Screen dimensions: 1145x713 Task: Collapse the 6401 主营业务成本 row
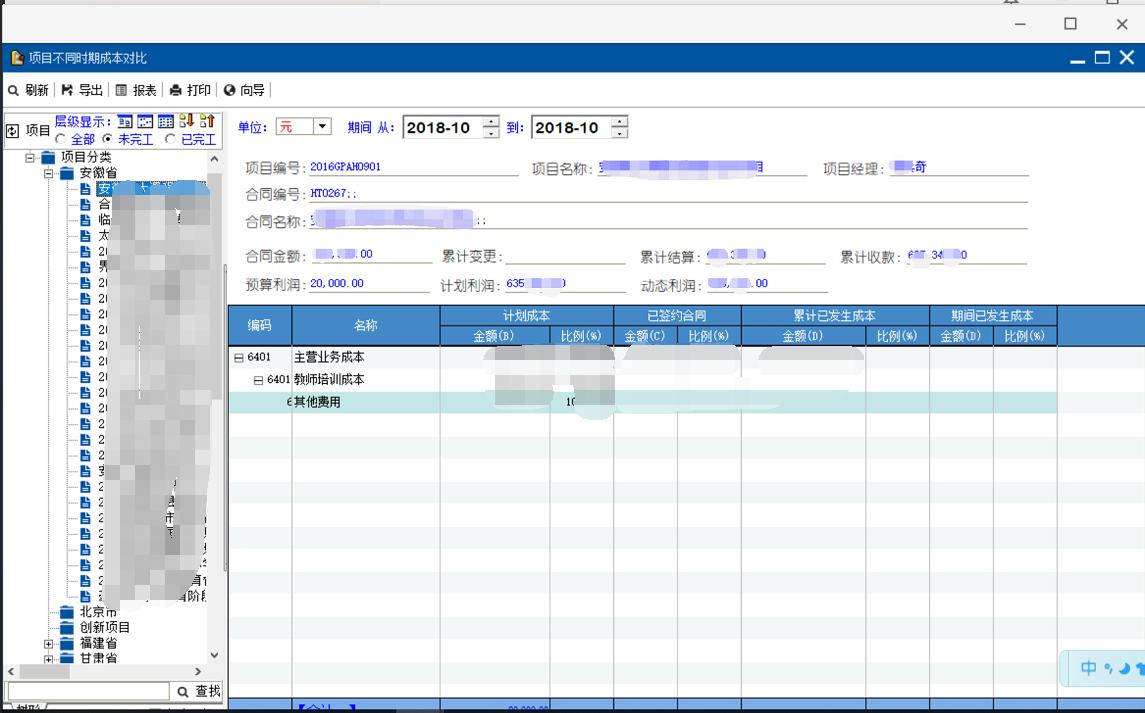[x=239, y=358]
